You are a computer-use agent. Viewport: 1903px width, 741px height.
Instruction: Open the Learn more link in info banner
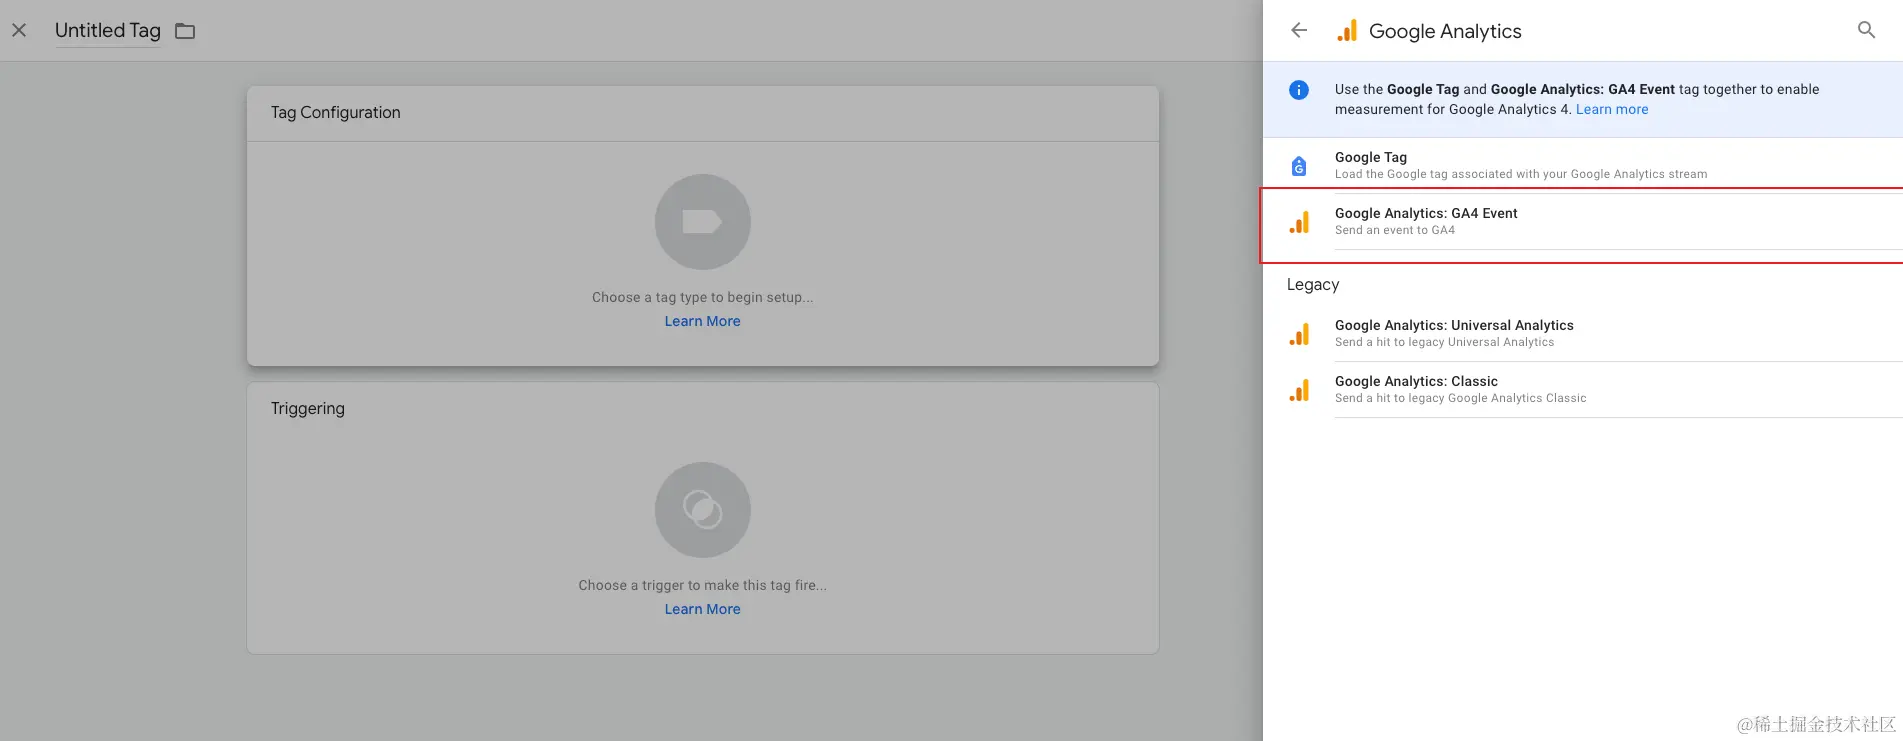[1612, 110]
